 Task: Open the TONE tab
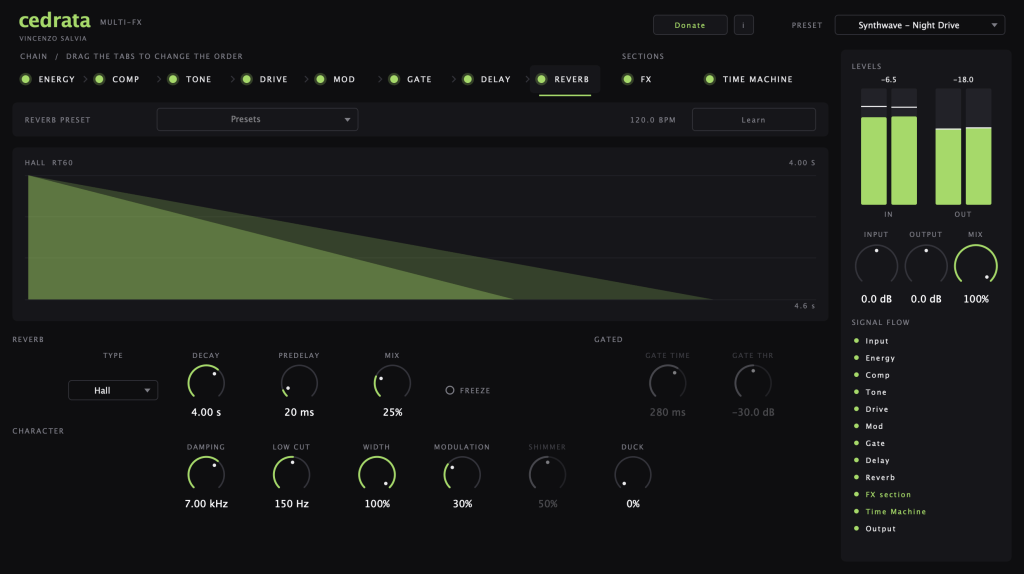click(199, 80)
